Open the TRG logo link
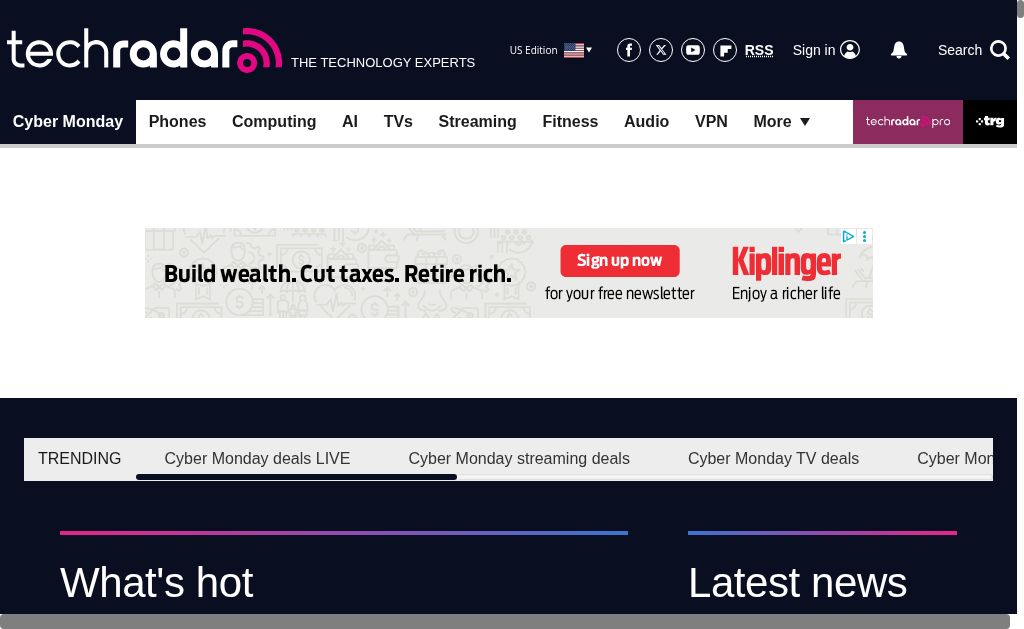 click(x=990, y=122)
